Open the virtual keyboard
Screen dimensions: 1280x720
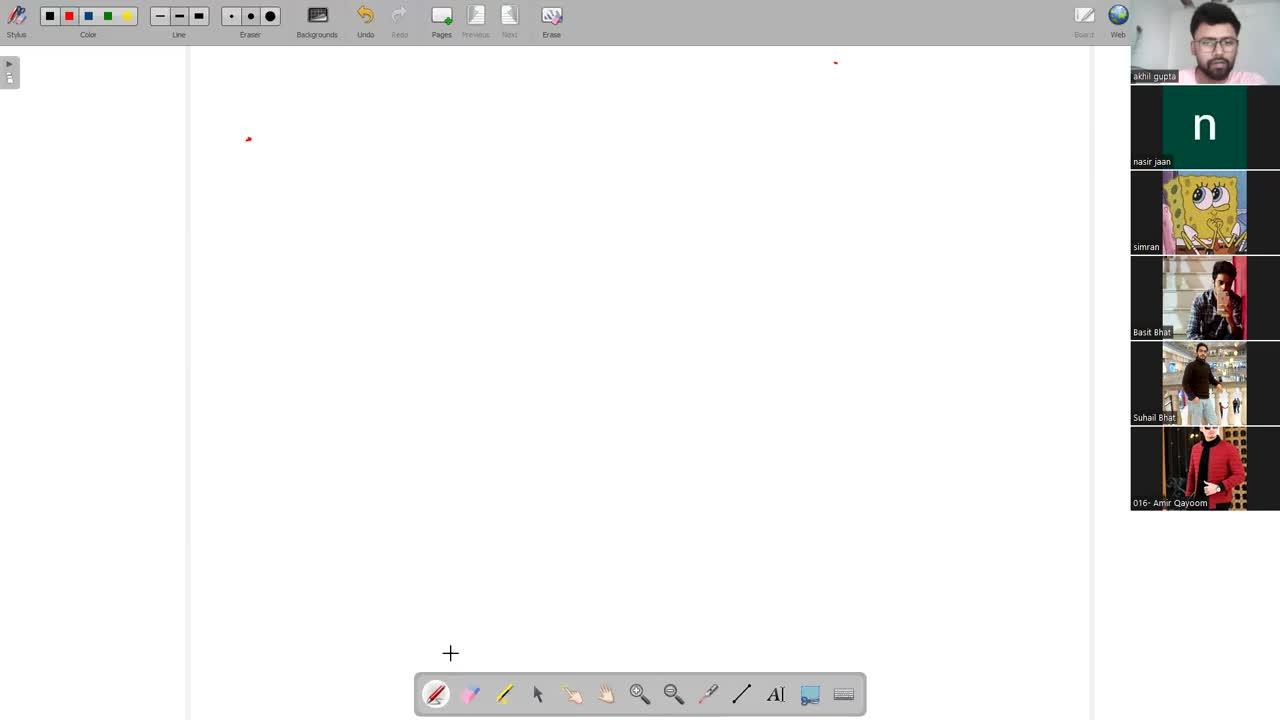(x=843, y=694)
